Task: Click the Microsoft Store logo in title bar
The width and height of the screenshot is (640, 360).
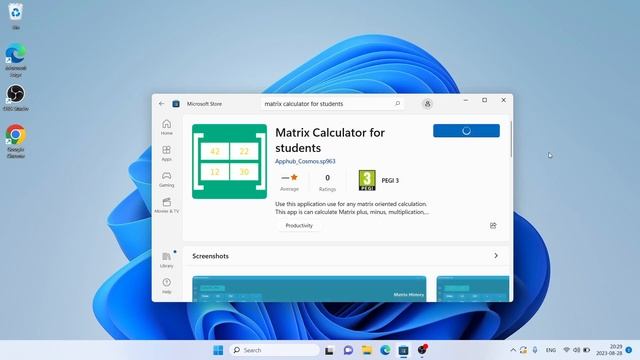Action: (176, 104)
